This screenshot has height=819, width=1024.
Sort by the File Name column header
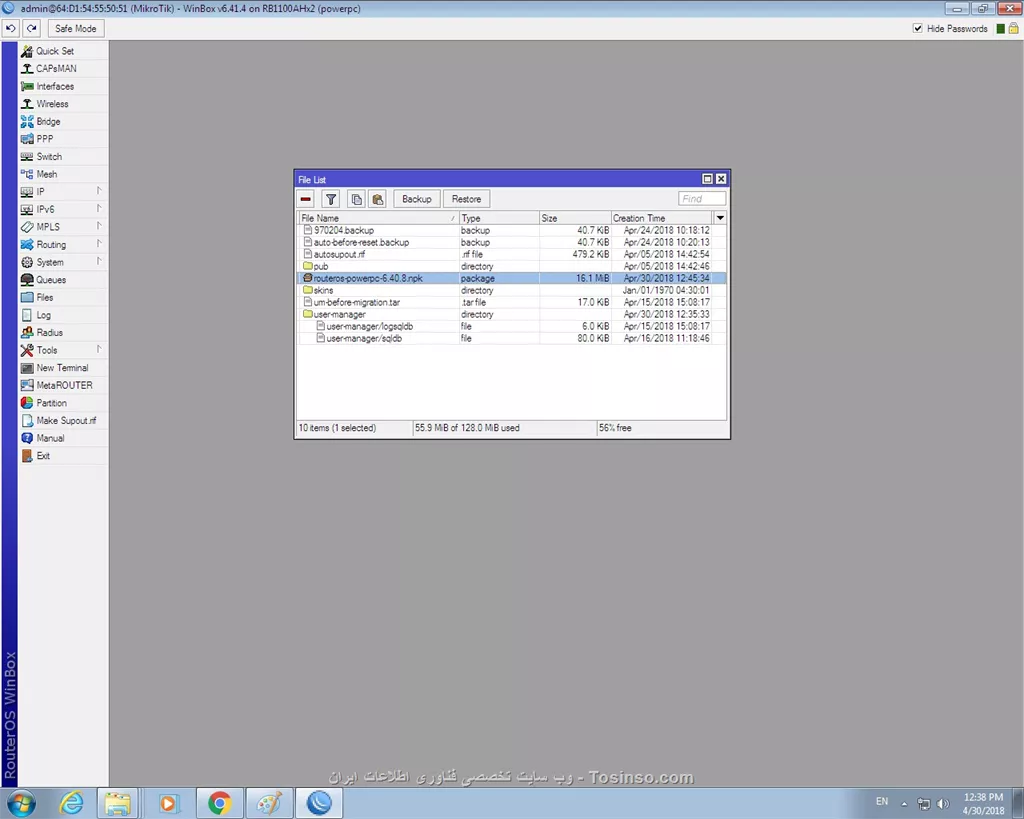tap(379, 218)
